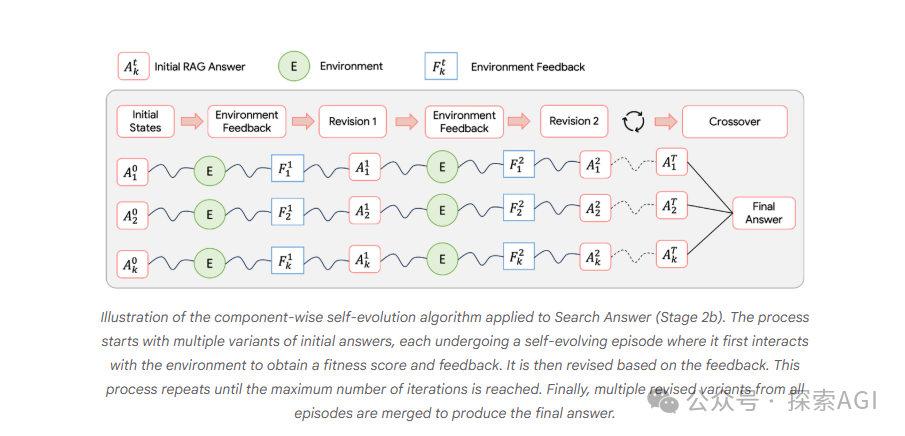Viewport: 905px width, 436px height.
Task: Click the circular refresh loop icon
Action: click(x=633, y=121)
